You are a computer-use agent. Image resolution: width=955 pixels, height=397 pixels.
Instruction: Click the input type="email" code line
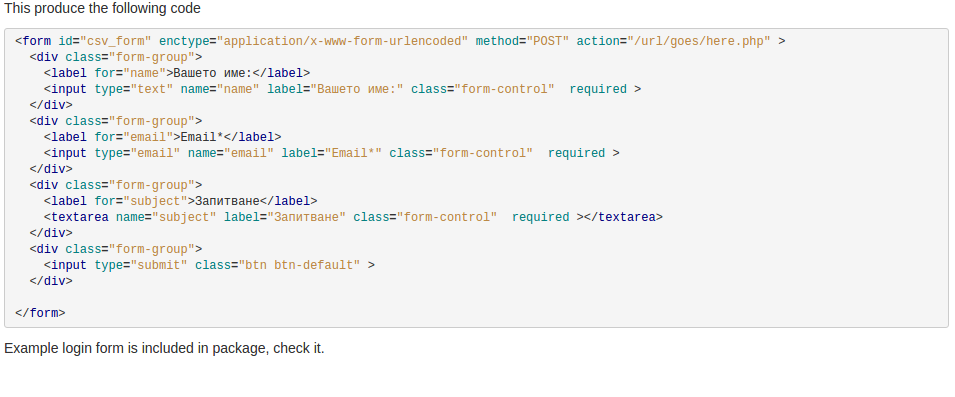pyautogui.click(x=331, y=153)
